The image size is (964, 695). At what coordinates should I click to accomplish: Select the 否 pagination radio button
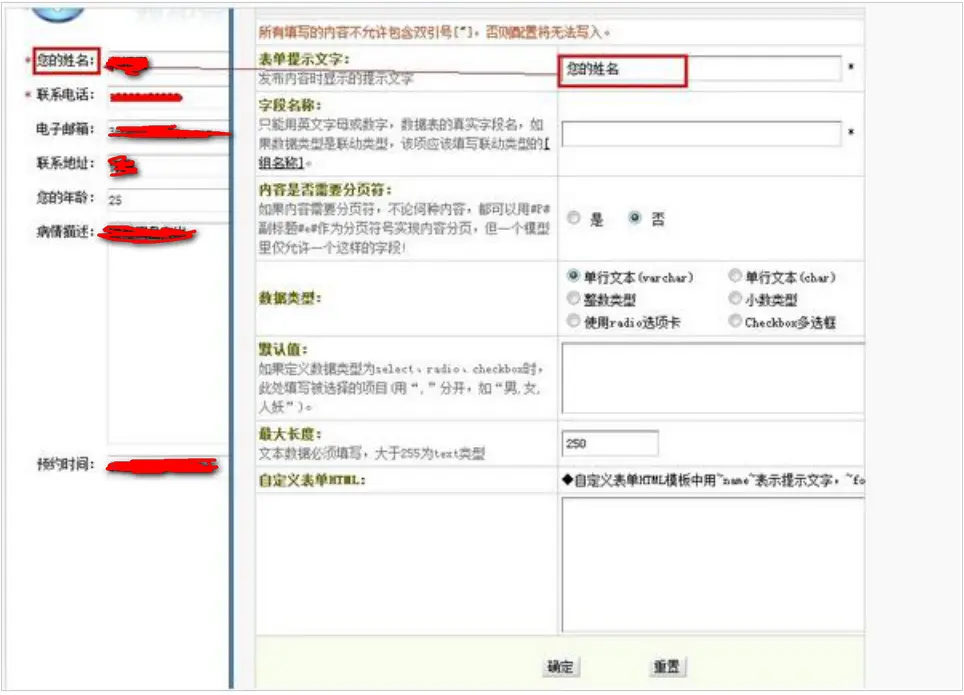point(635,217)
